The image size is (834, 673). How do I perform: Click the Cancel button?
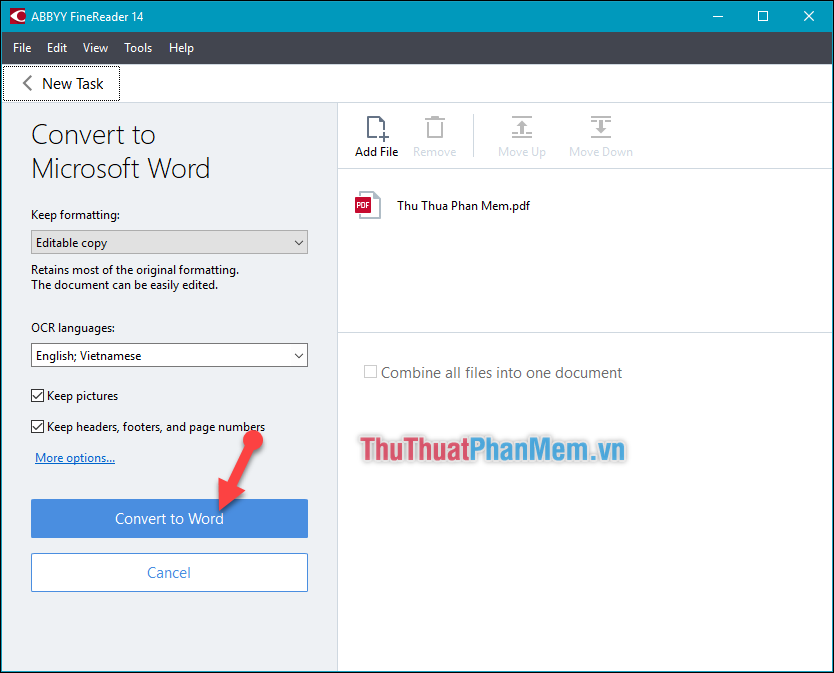point(168,572)
